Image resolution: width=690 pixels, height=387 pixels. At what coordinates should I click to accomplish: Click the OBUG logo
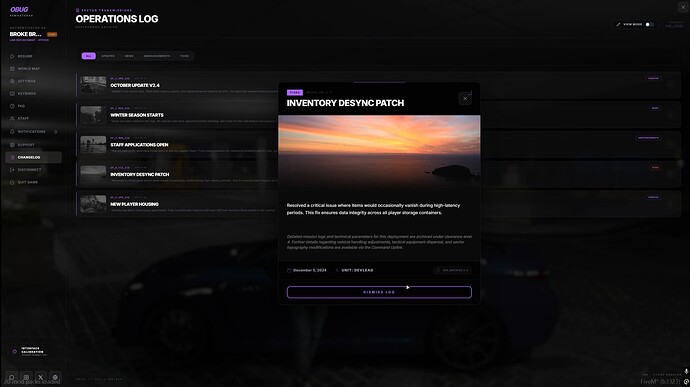19,9
